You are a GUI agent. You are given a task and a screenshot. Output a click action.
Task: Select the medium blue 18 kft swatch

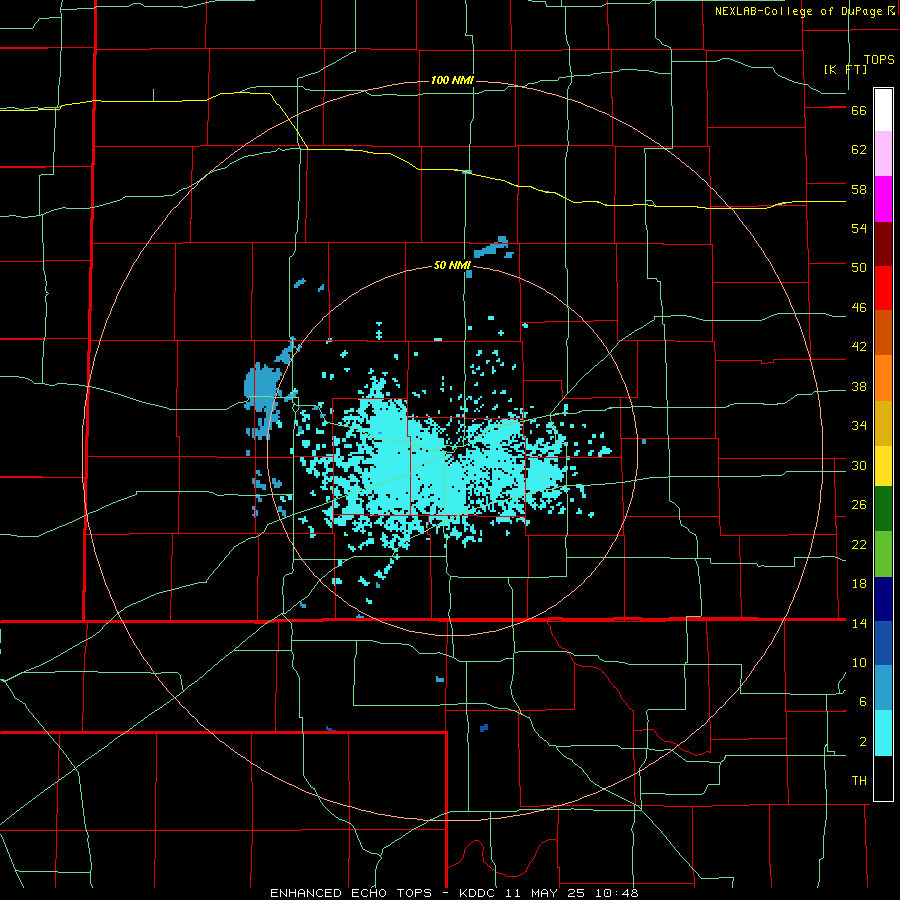click(x=883, y=643)
